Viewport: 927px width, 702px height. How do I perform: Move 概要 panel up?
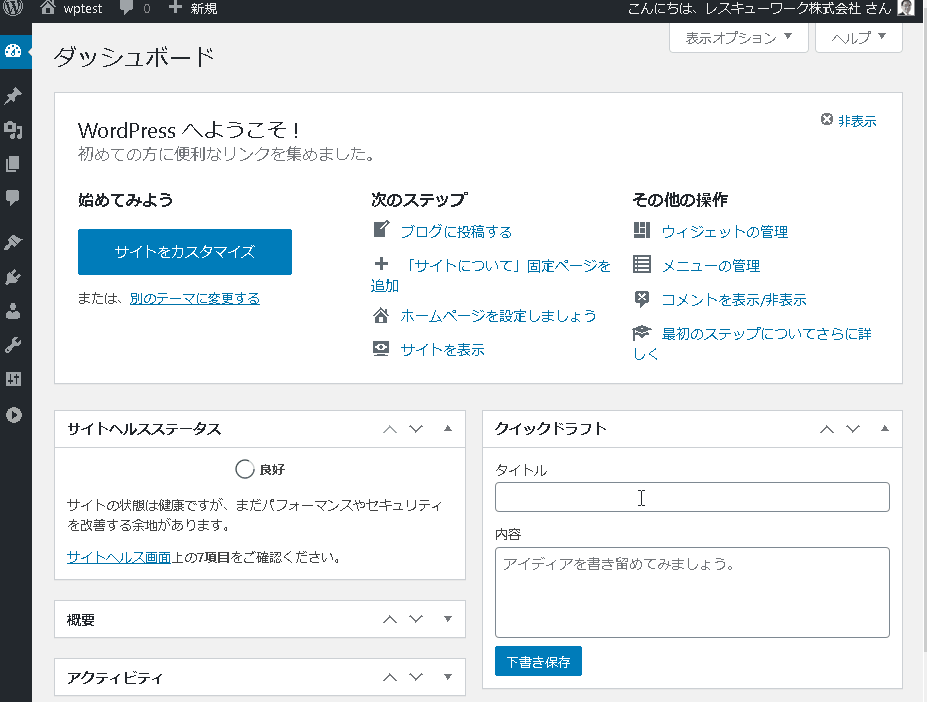[390, 619]
